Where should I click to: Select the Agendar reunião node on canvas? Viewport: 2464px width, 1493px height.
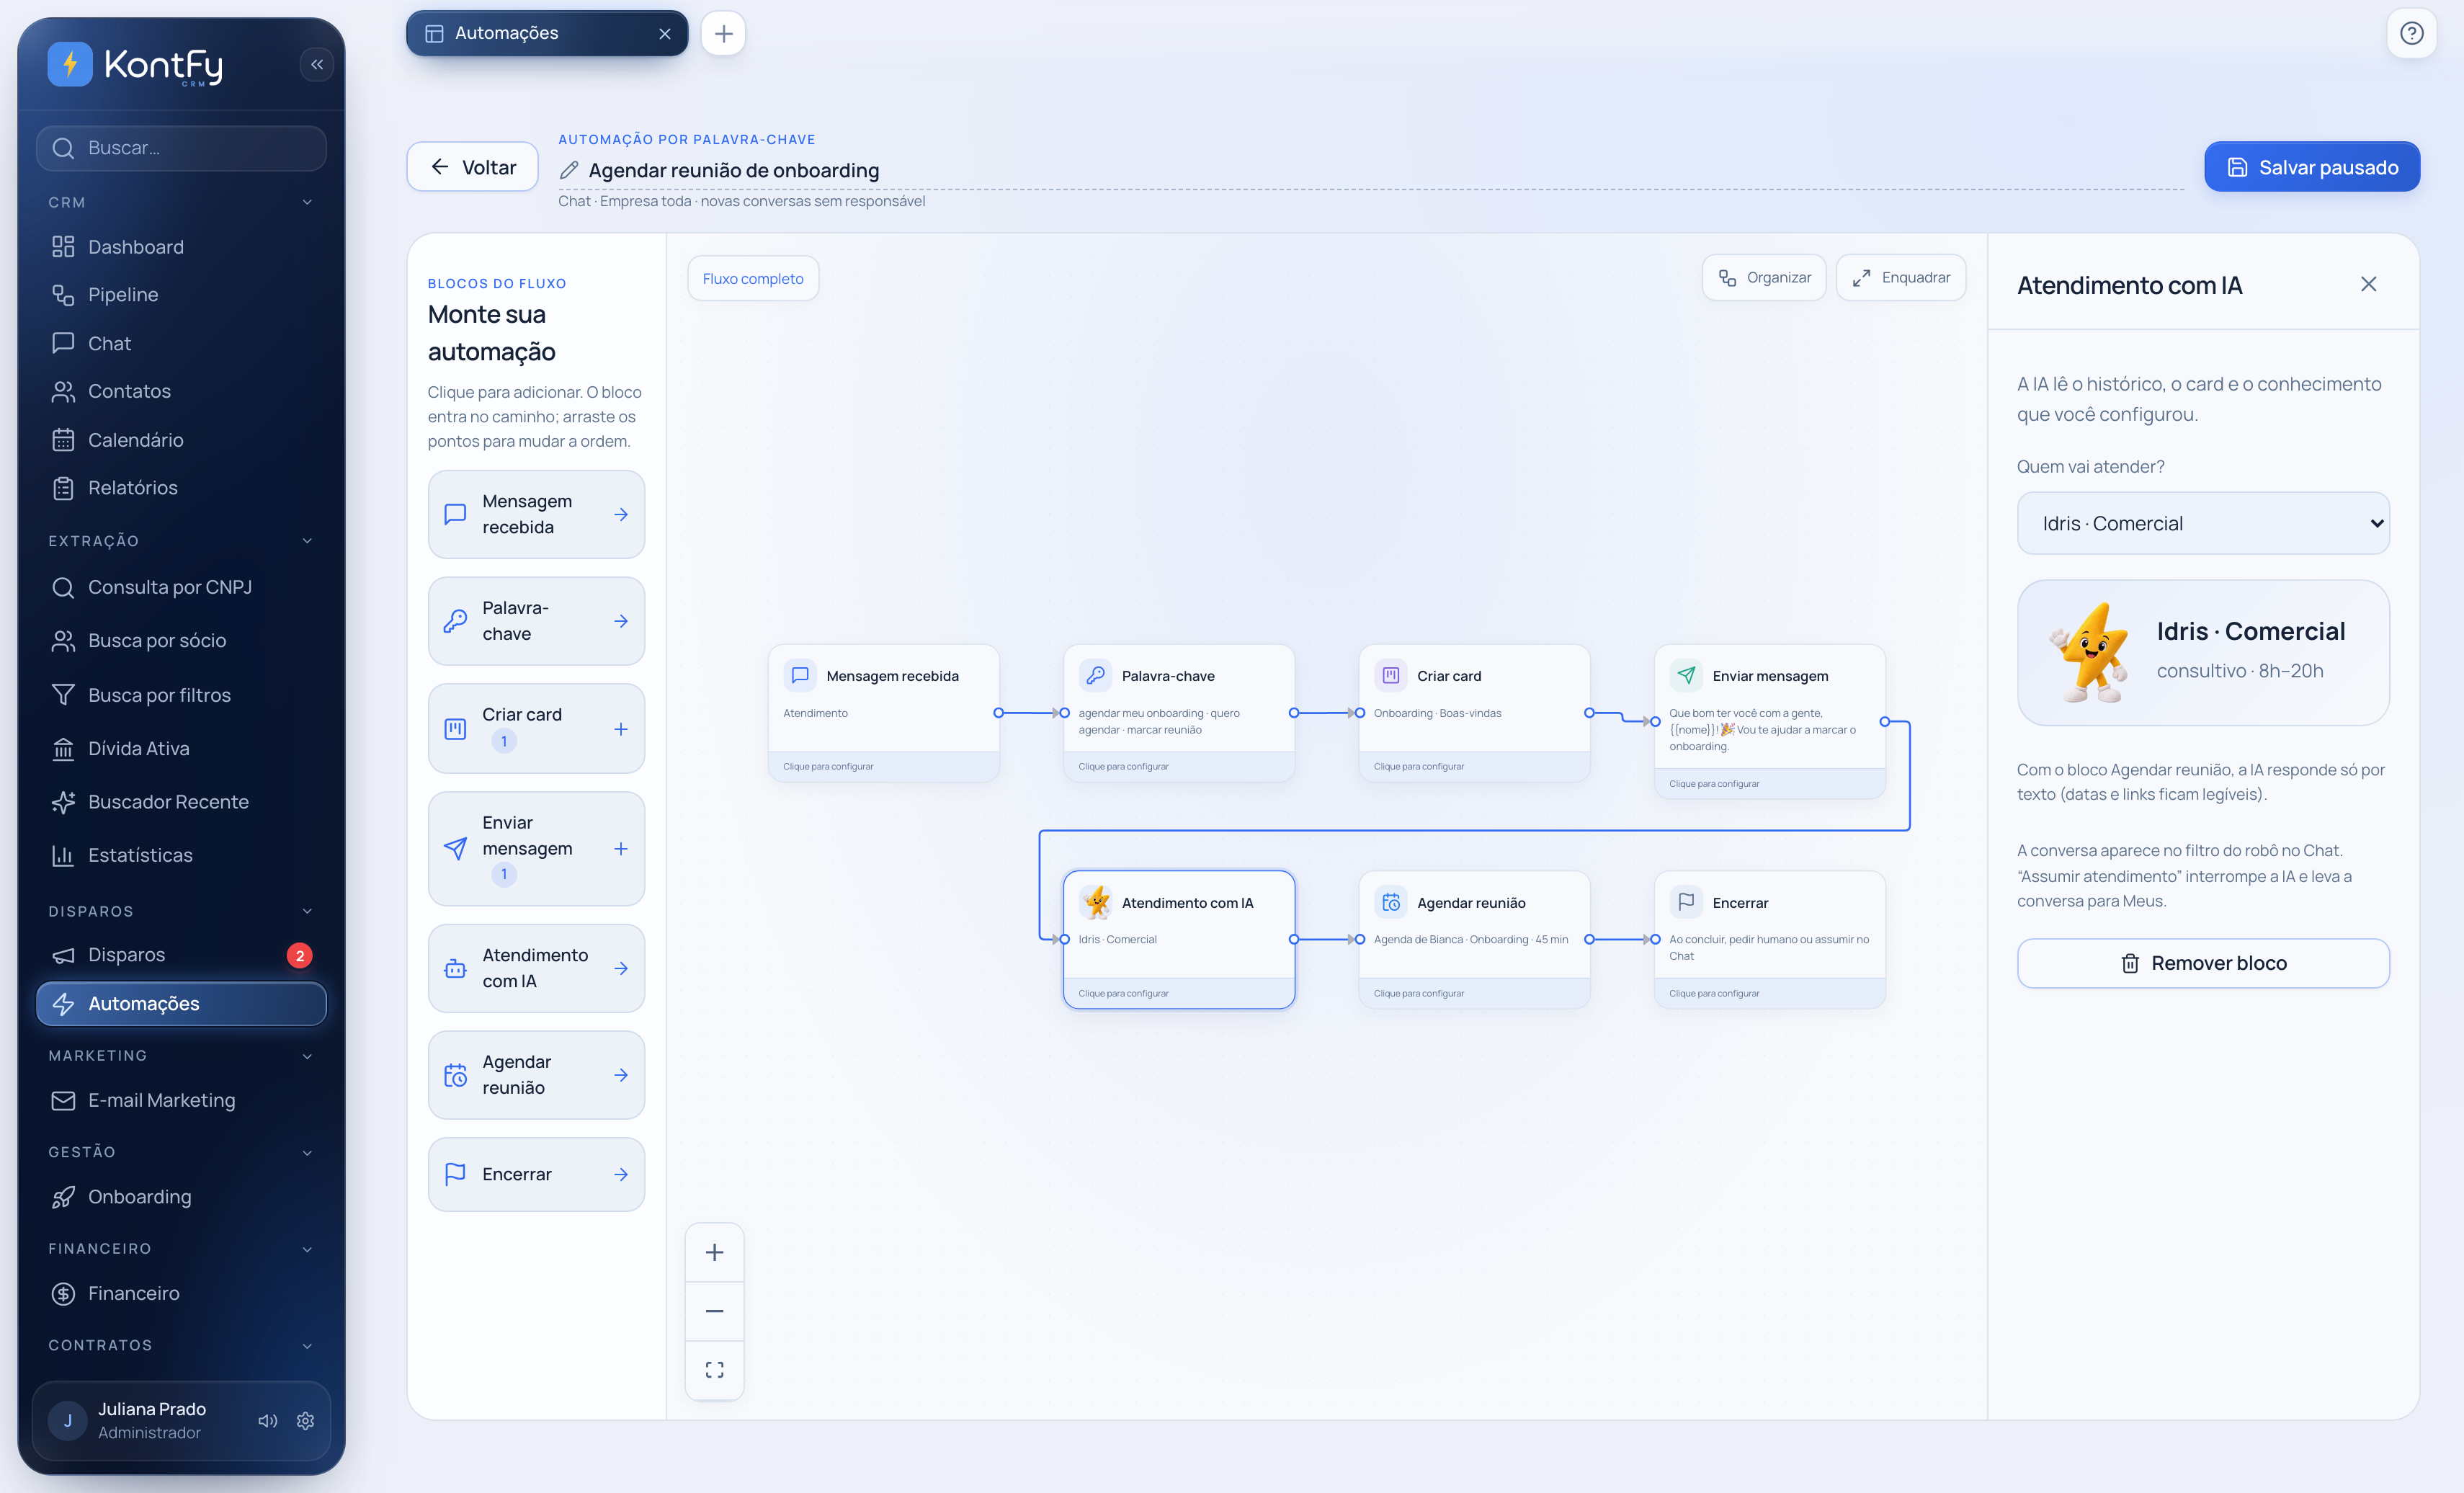click(1474, 939)
